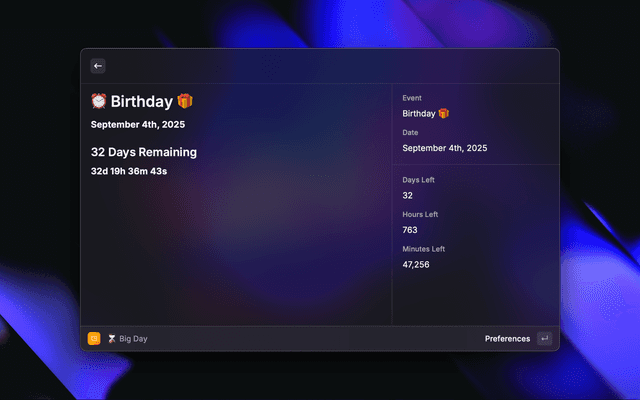Click the gift emoji in the Event field

point(444,114)
